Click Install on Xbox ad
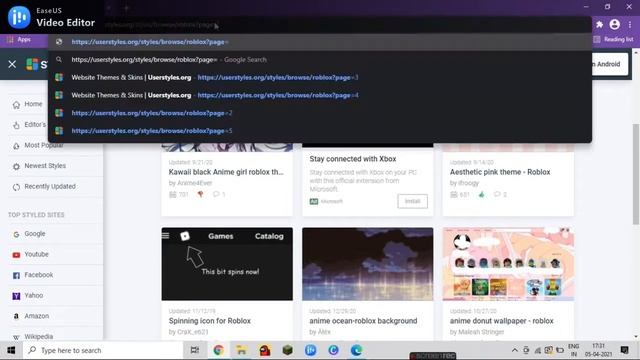This screenshot has width=640, height=360. (412, 201)
